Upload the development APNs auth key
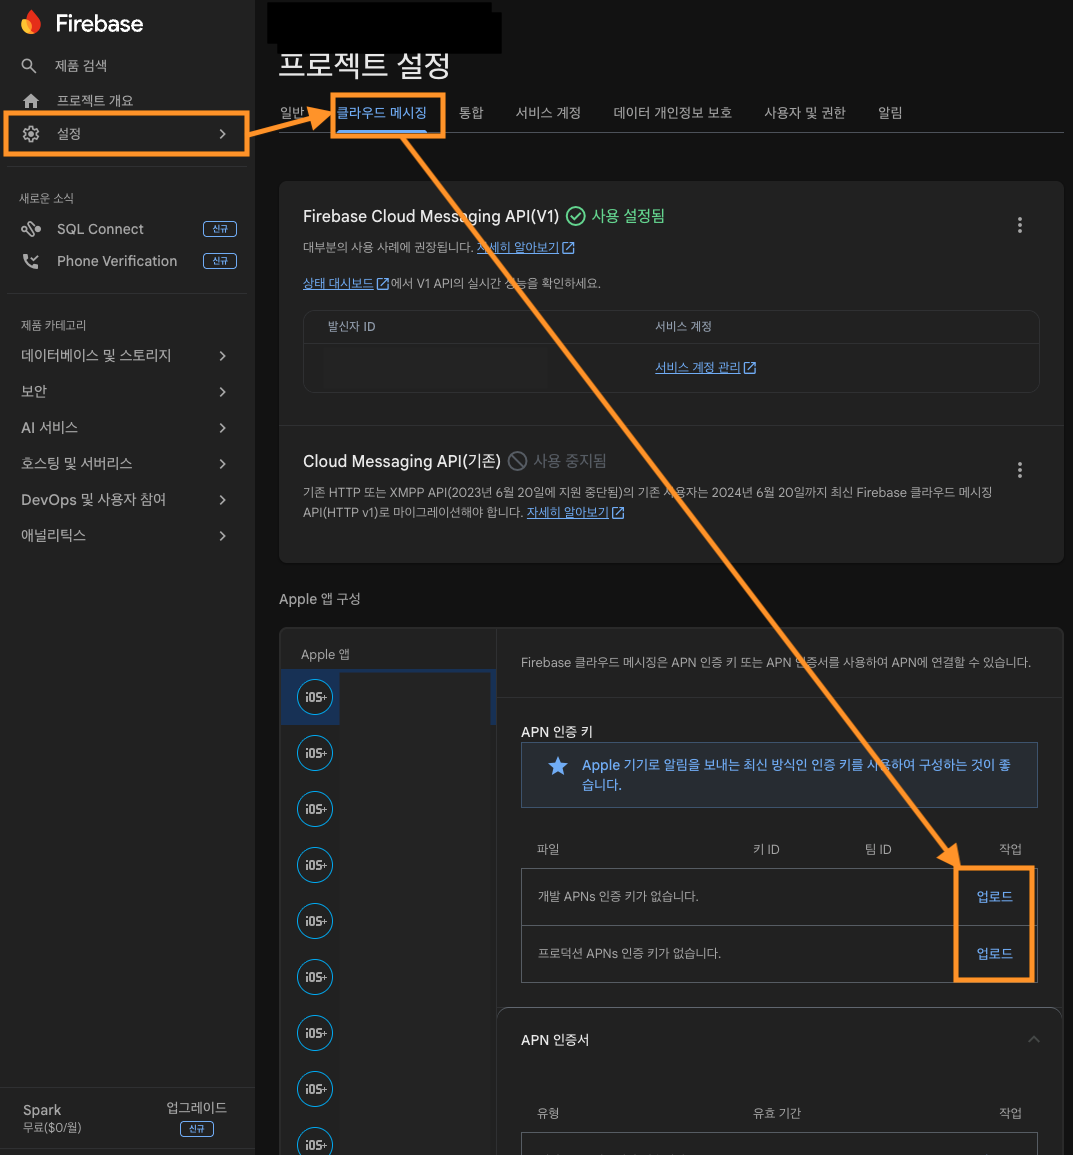Image resolution: width=1073 pixels, height=1155 pixels. pos(994,896)
